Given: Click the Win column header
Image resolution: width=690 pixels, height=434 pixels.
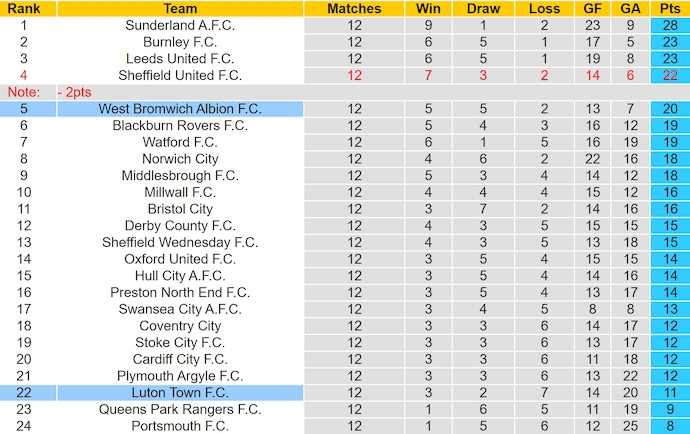Looking at the screenshot, I should click(427, 9).
